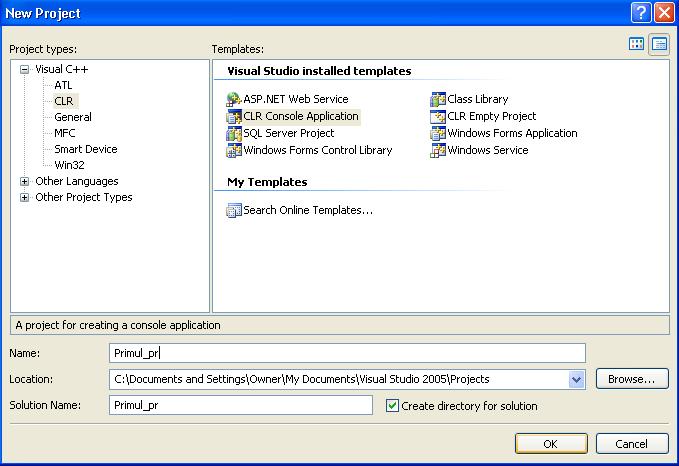Viewport: 679px width, 466px height.
Task: Choose the CLR Console Application template icon
Action: coord(234,117)
